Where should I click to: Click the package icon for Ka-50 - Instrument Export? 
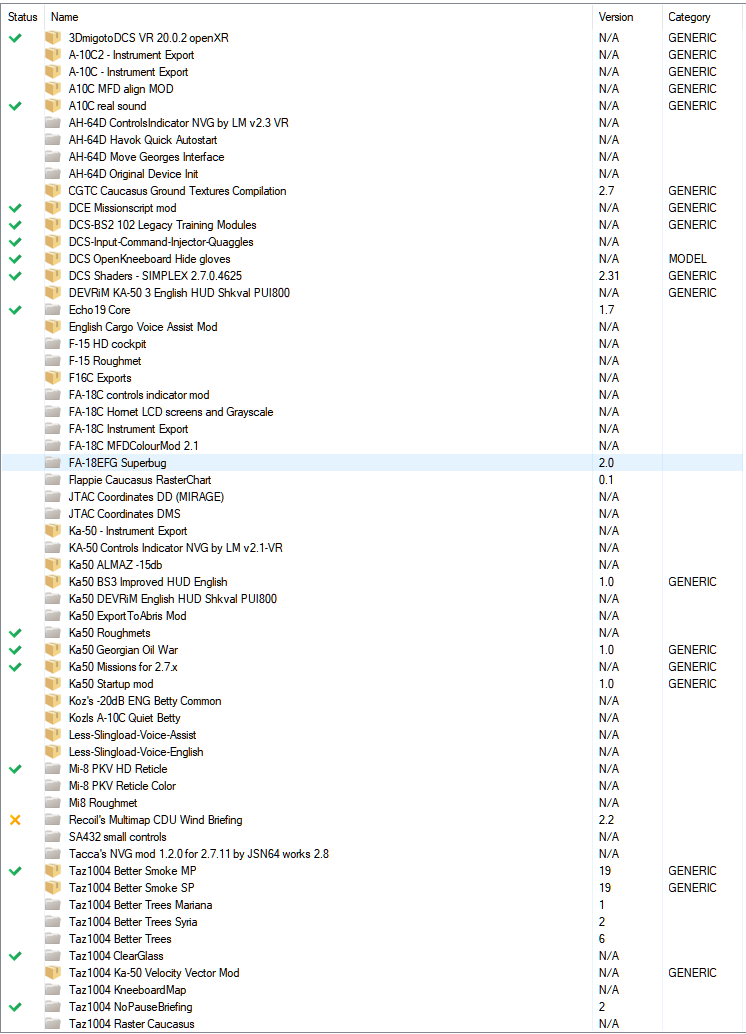[53, 531]
